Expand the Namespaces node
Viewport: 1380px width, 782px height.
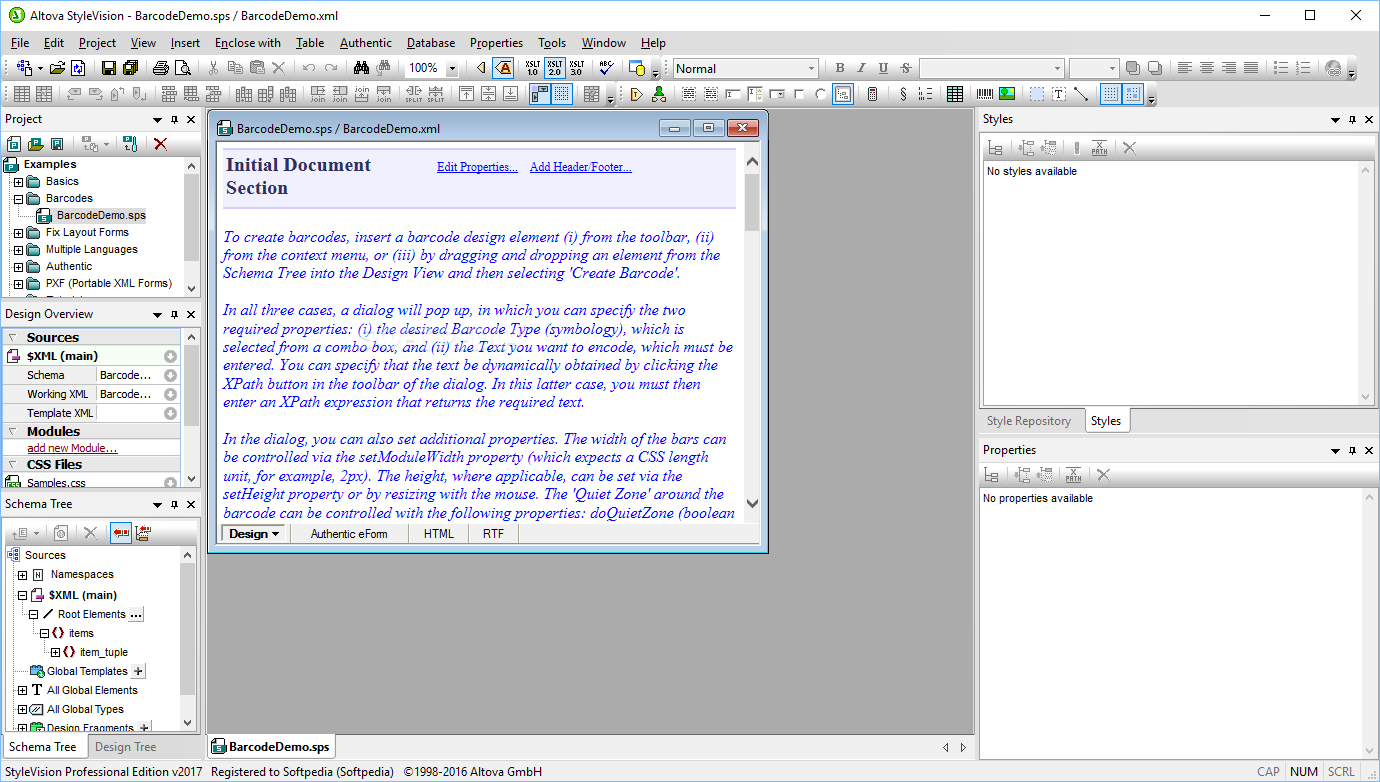[x=22, y=575]
